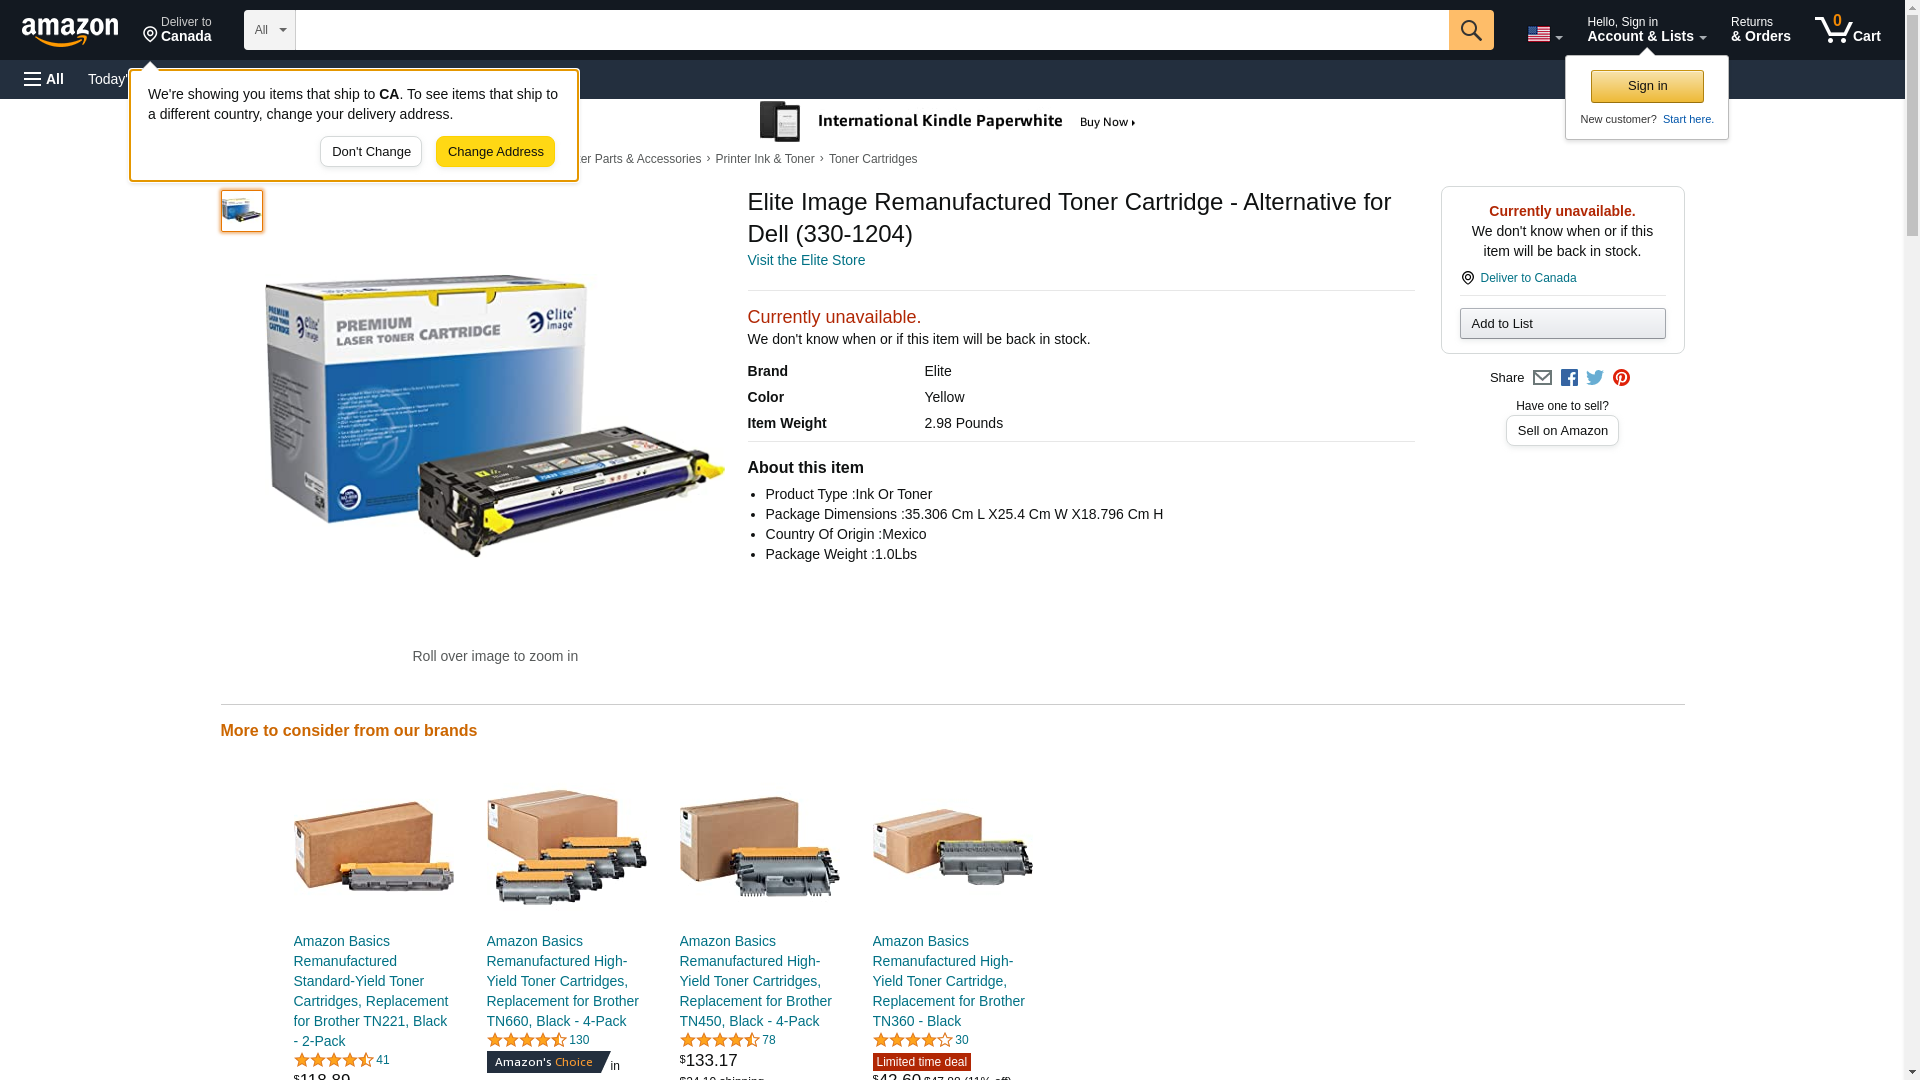Image resolution: width=1920 pixels, height=1080 pixels.
Task: Open the shopping cart icon
Action: coord(1848,30)
